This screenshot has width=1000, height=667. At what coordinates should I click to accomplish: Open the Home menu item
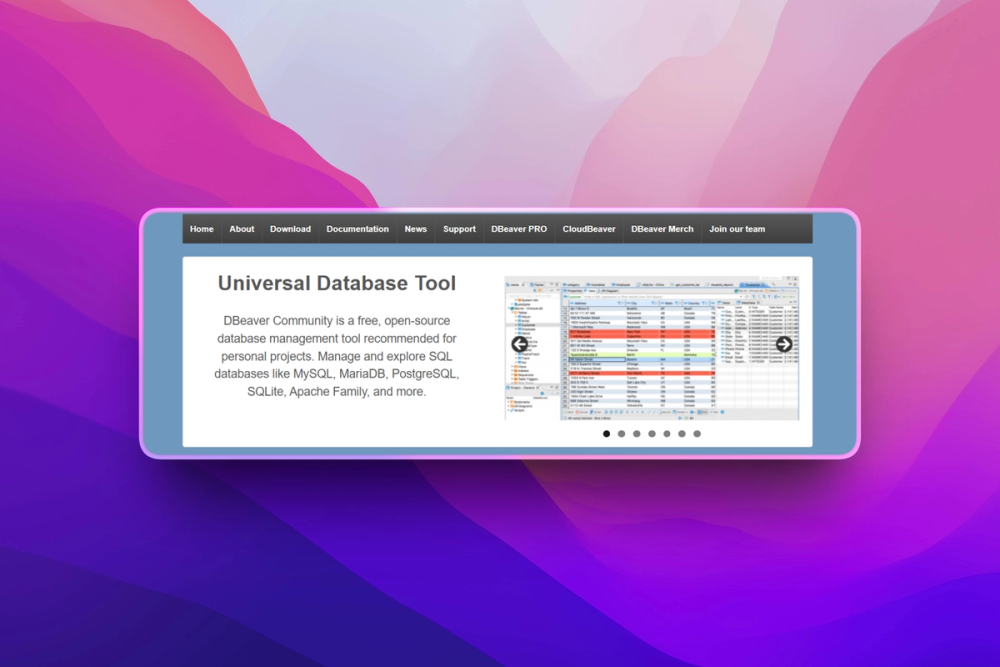202,229
